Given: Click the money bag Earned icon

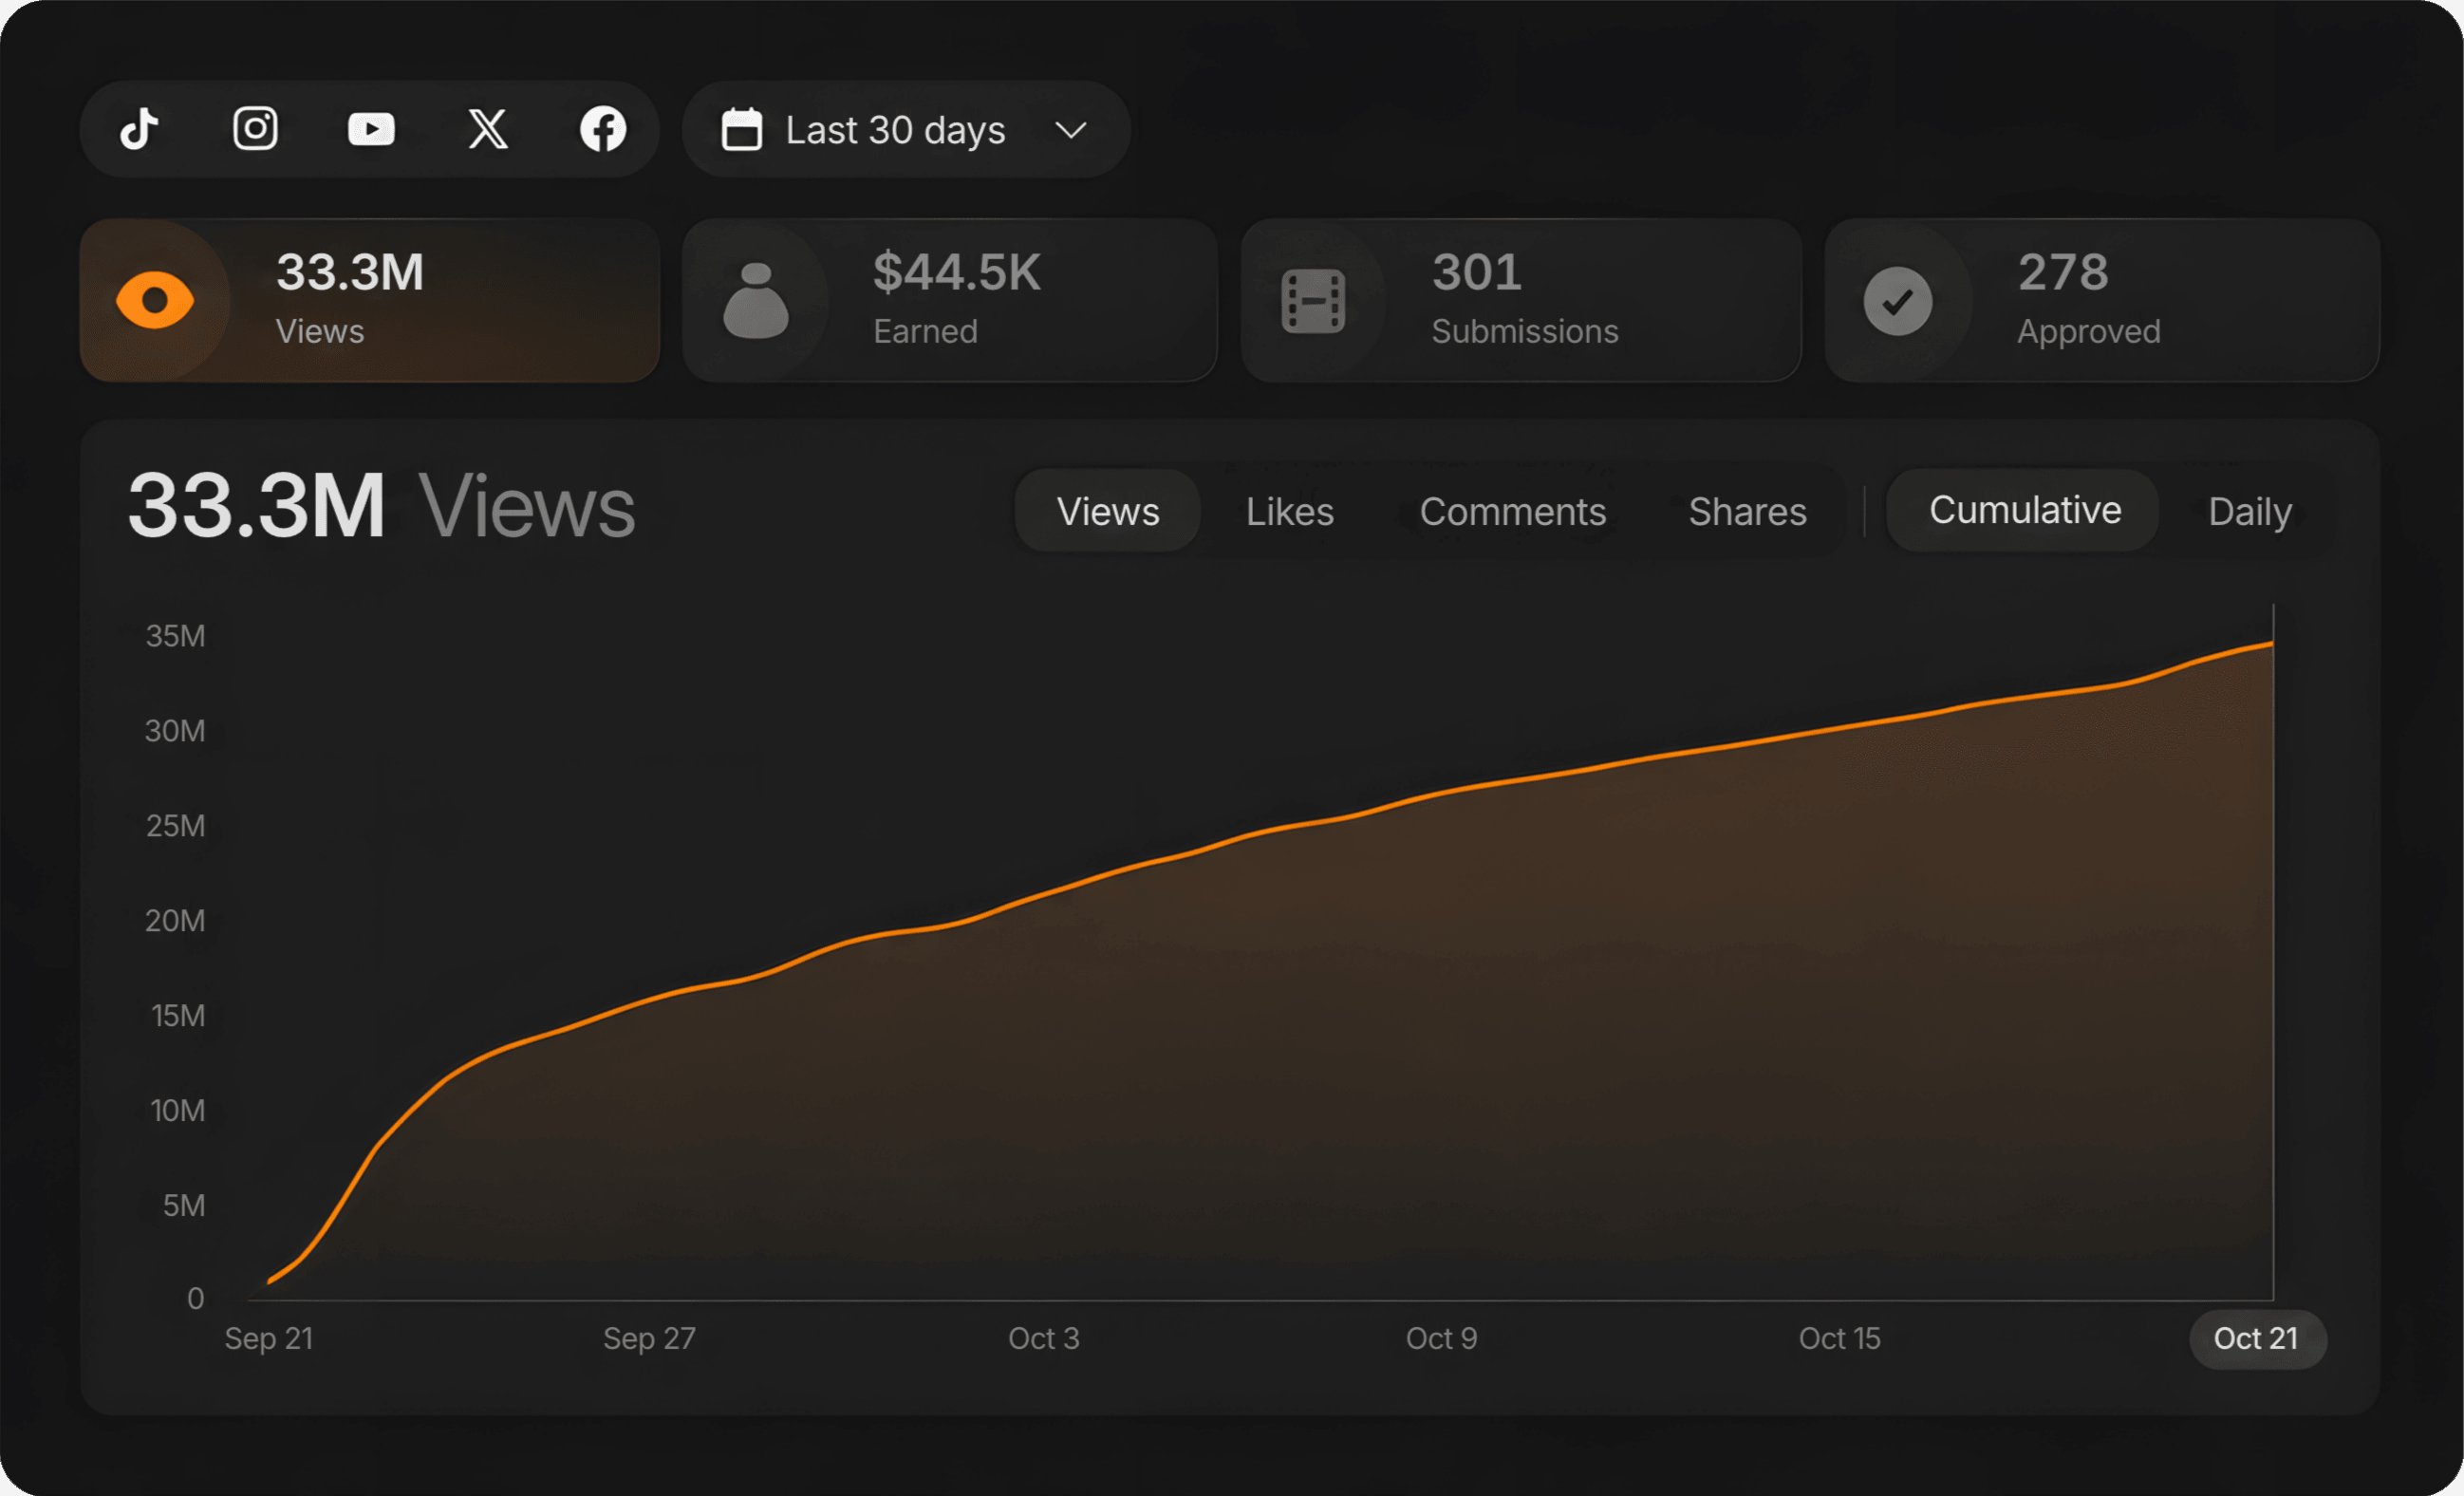Looking at the screenshot, I should click(756, 300).
